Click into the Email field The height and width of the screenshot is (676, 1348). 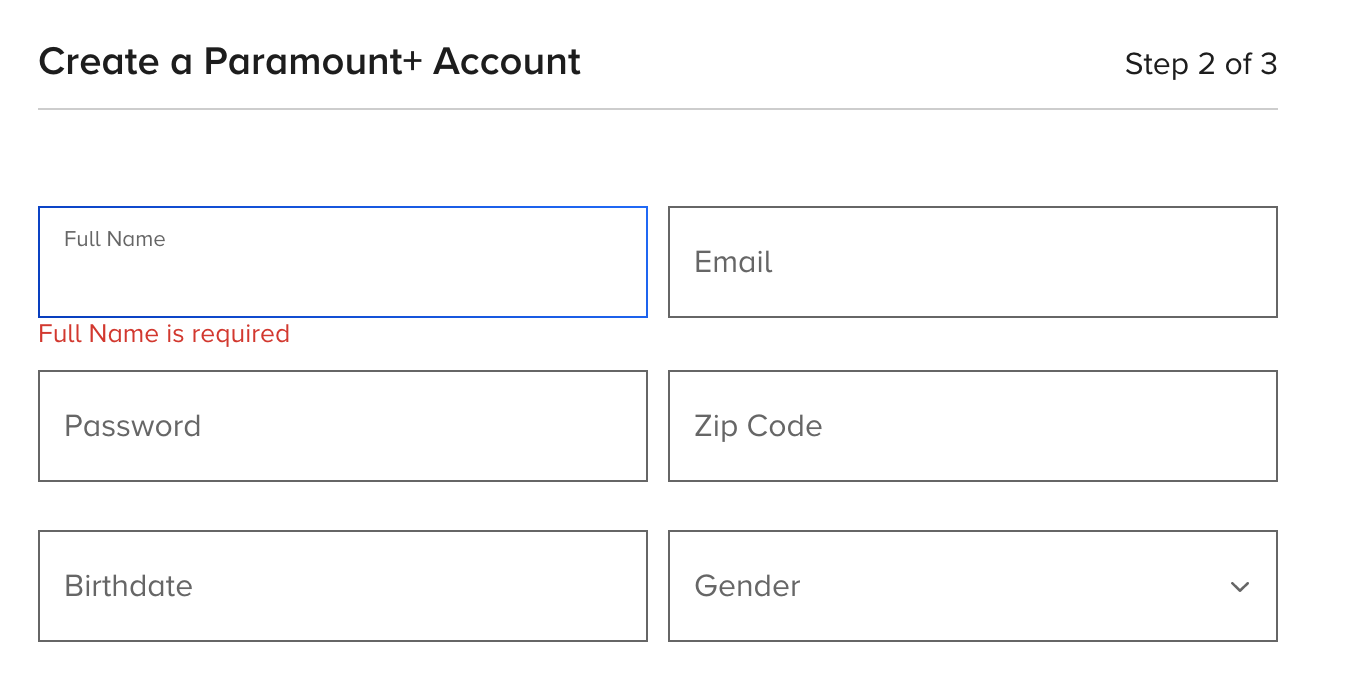(972, 262)
